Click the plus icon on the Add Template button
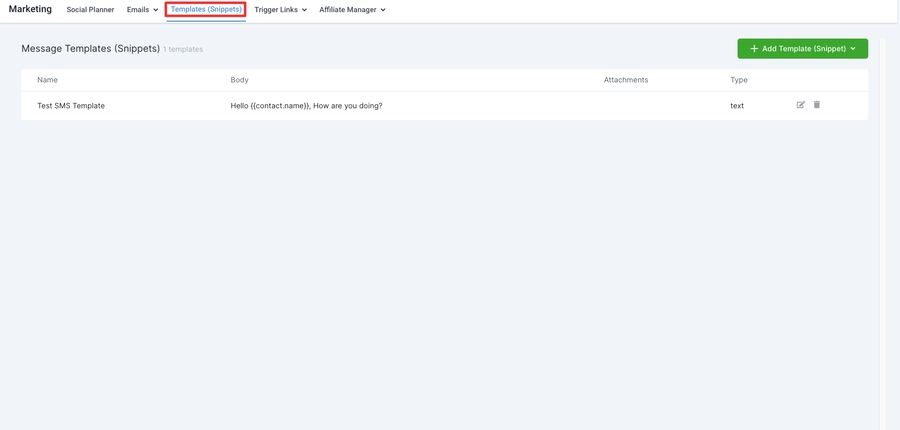The image size is (900, 430). point(754,49)
